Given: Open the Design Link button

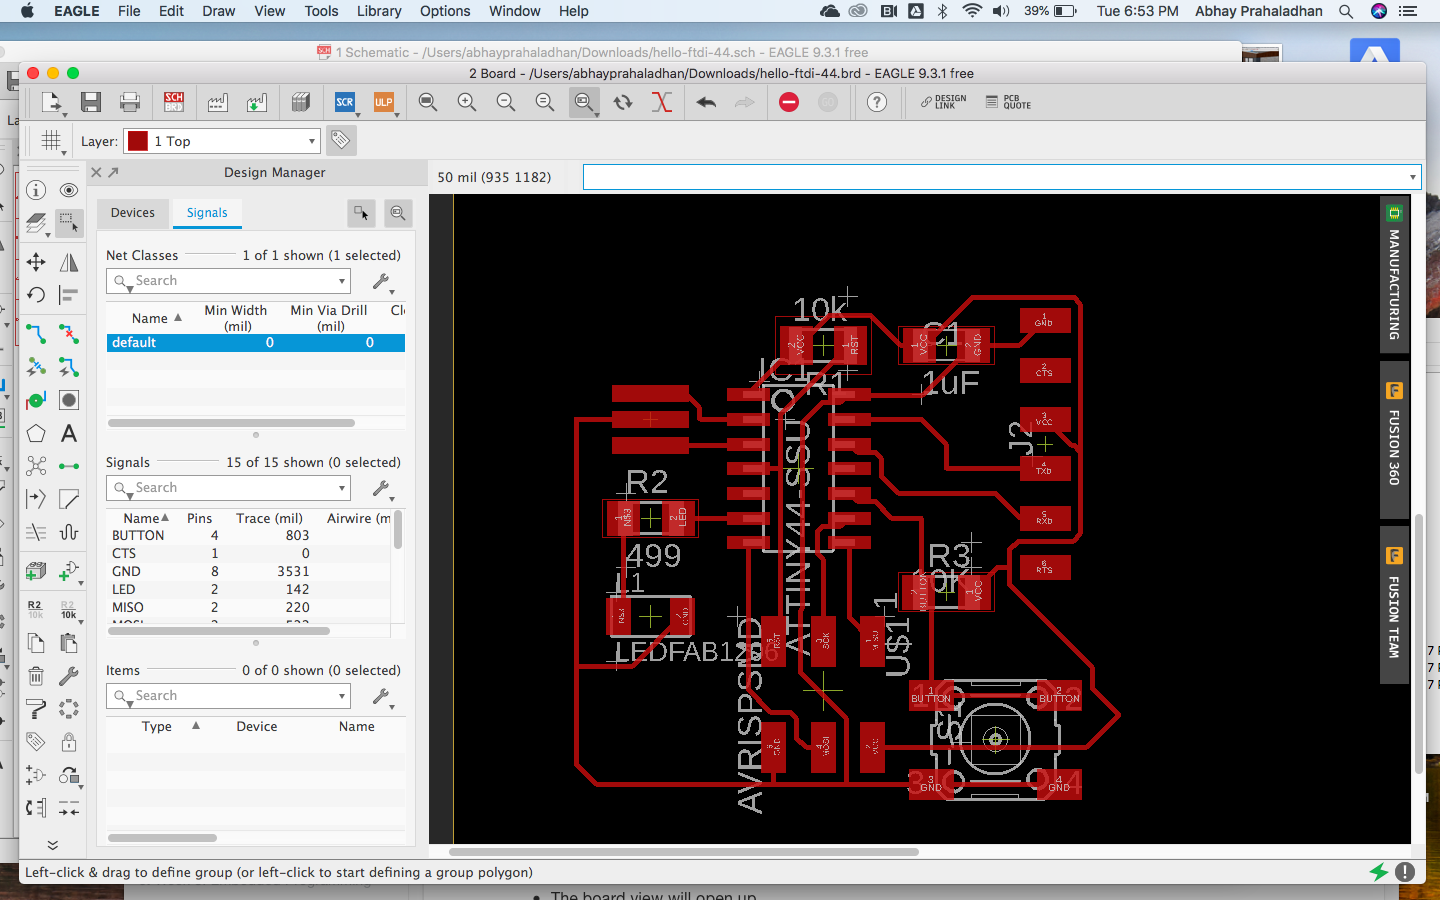Looking at the screenshot, I should coord(943,102).
